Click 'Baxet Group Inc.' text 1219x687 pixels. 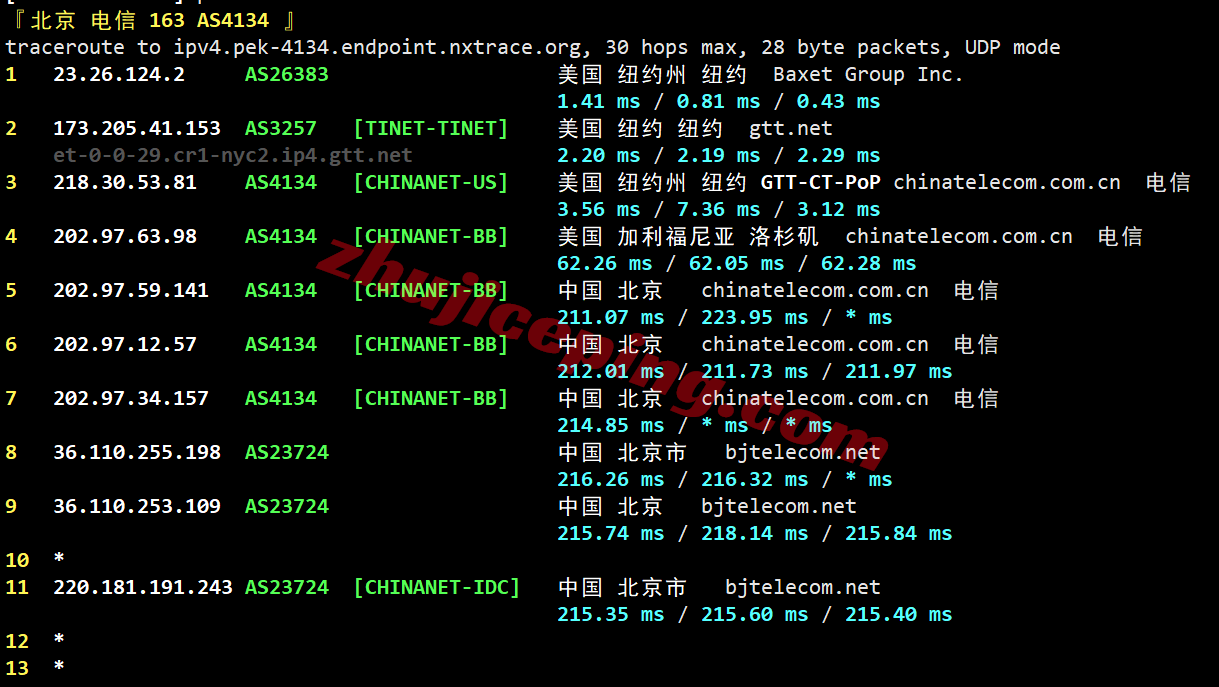click(868, 74)
